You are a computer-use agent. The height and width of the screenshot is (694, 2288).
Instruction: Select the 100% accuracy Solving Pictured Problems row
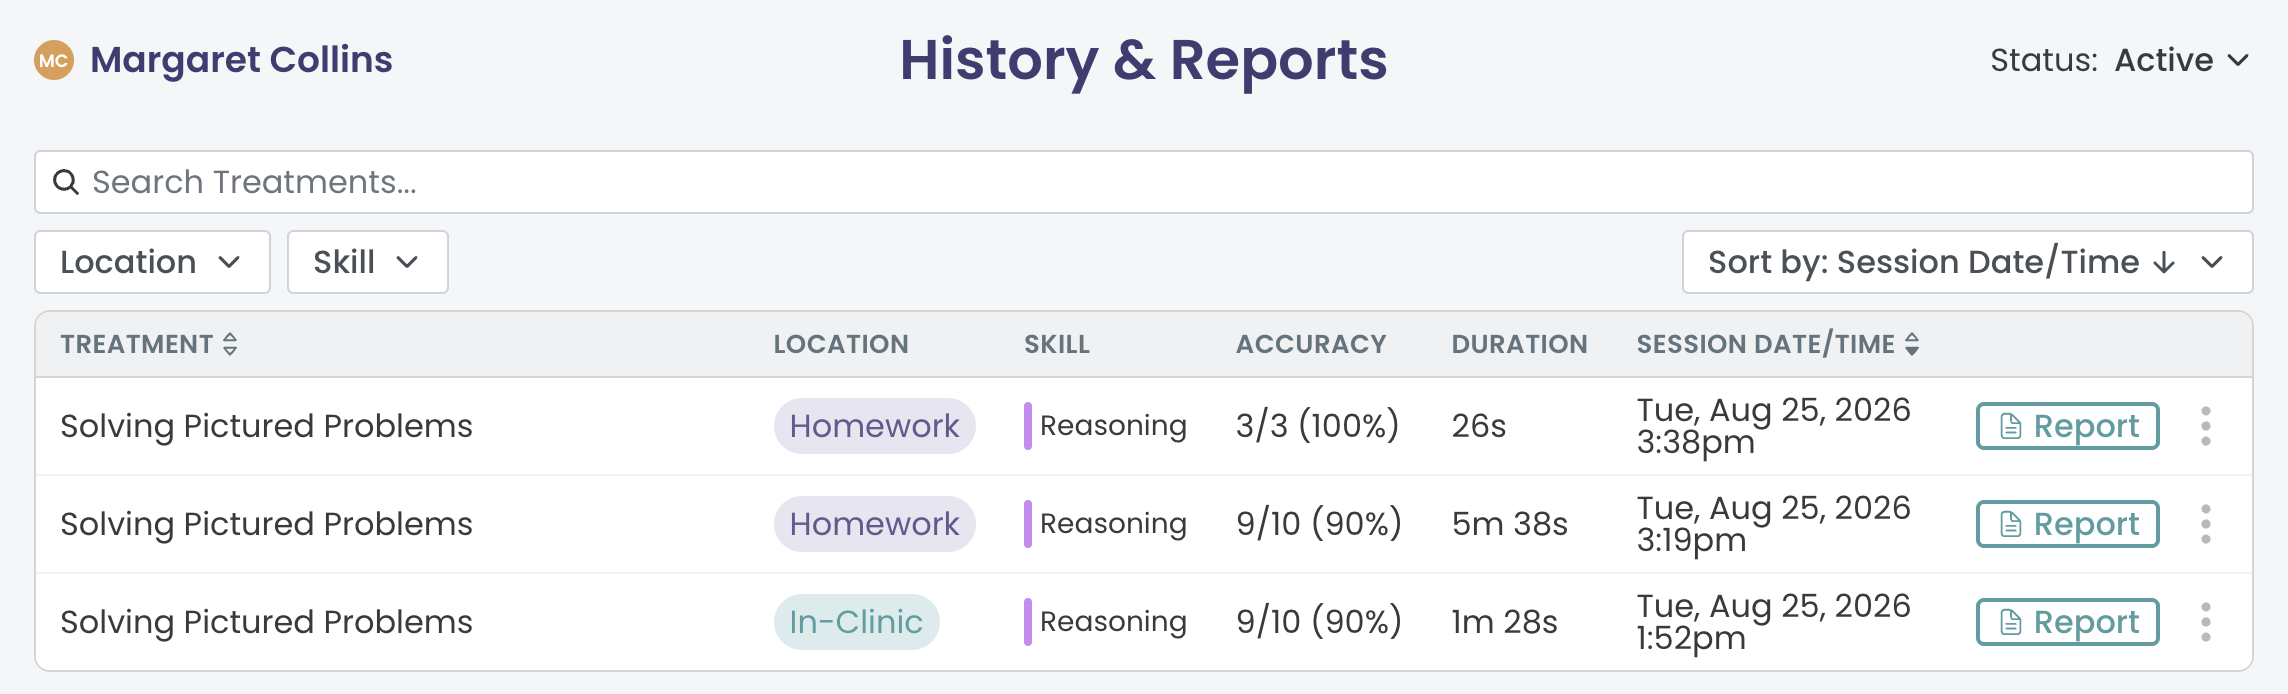point(1144,426)
